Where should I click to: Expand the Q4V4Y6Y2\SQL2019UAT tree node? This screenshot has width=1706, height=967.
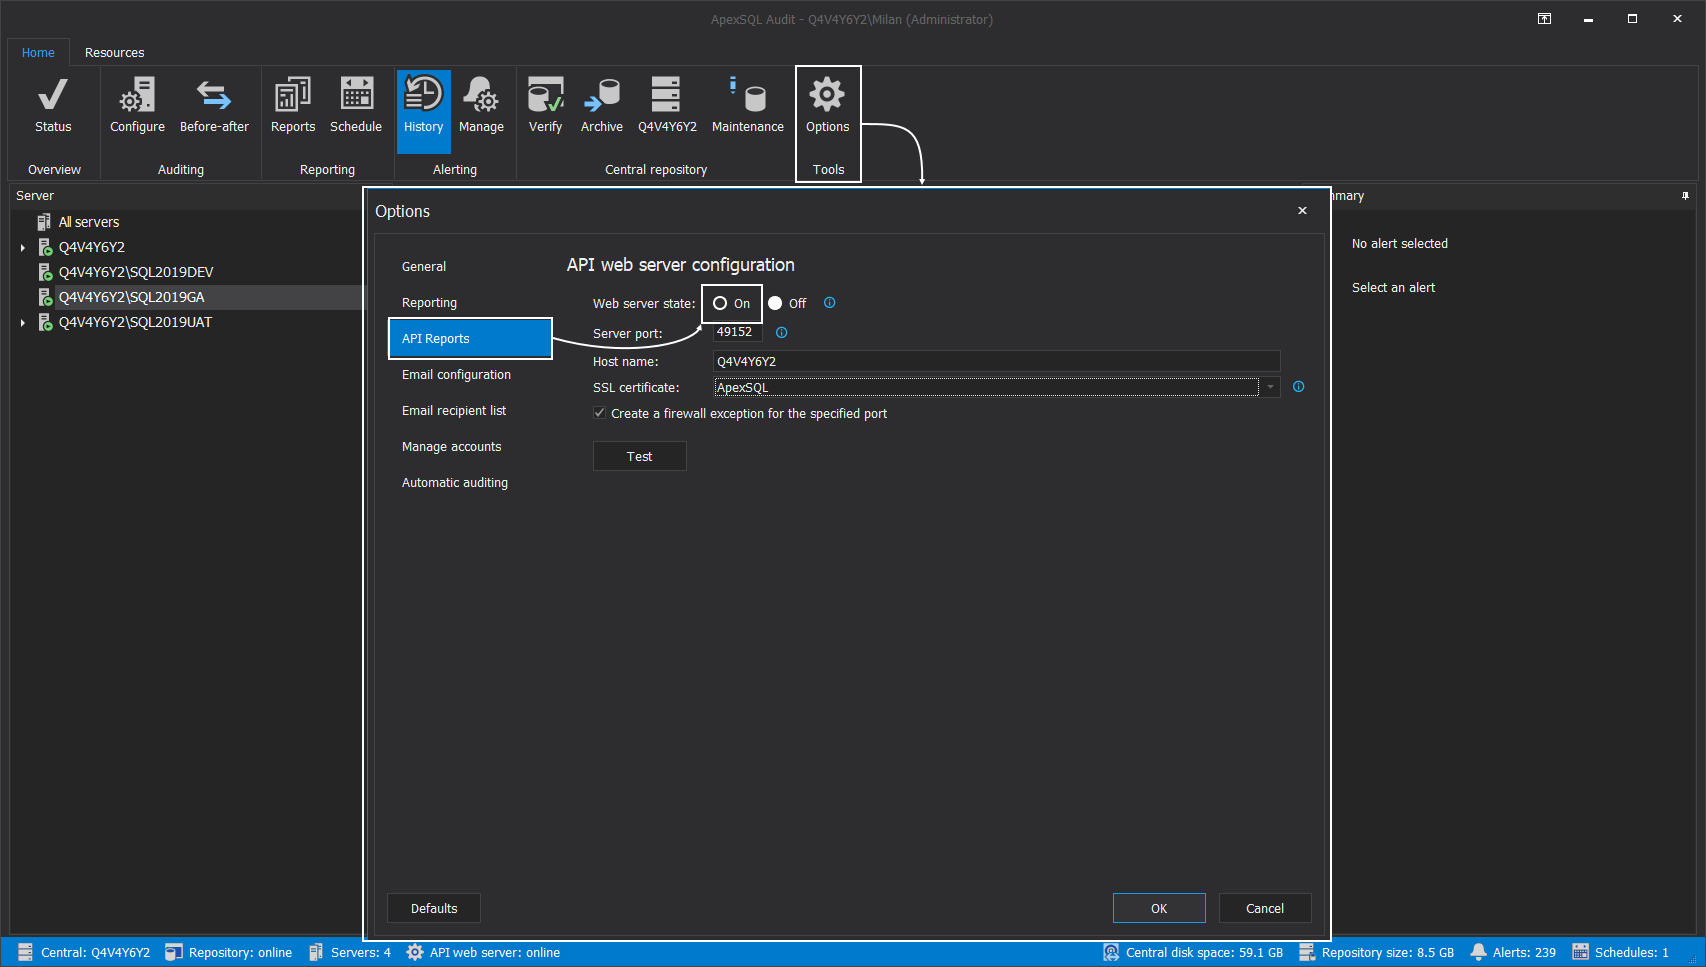pyautogui.click(x=23, y=322)
